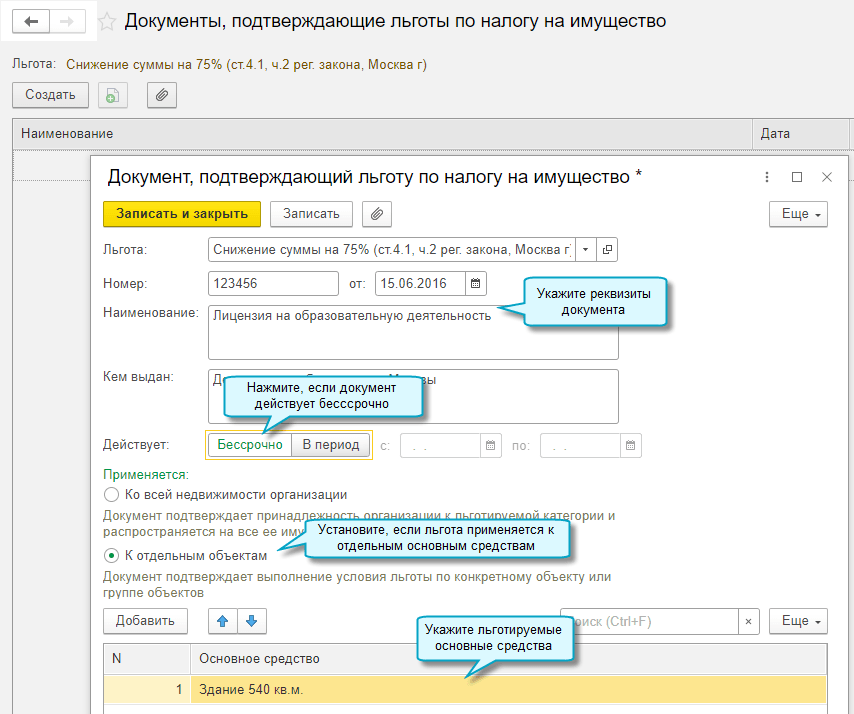This screenshot has width=854, height=714.
Task: Click the forward navigation arrow
Action: pyautogui.click(x=67, y=21)
